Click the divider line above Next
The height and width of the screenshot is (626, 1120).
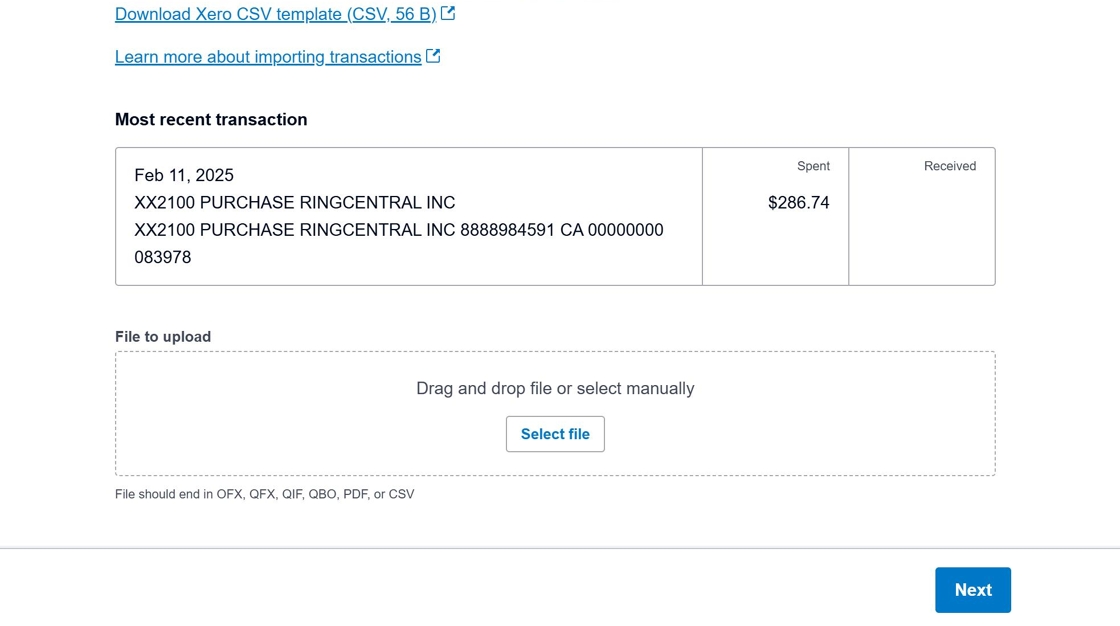coord(560,548)
